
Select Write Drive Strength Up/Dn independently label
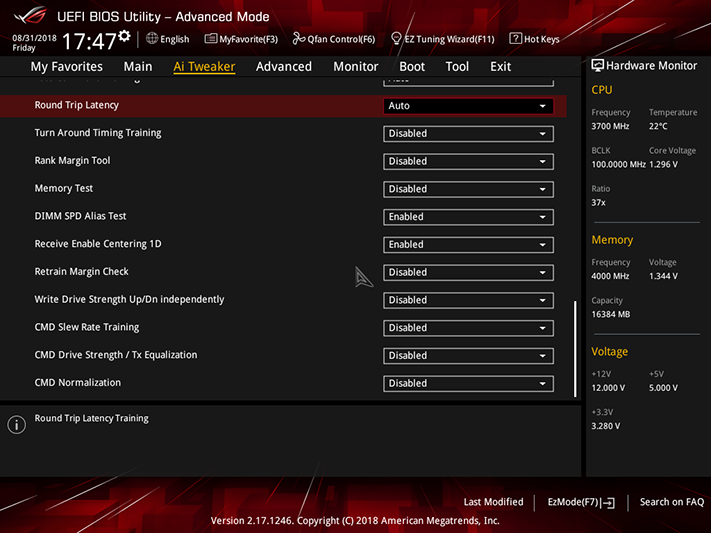point(129,299)
